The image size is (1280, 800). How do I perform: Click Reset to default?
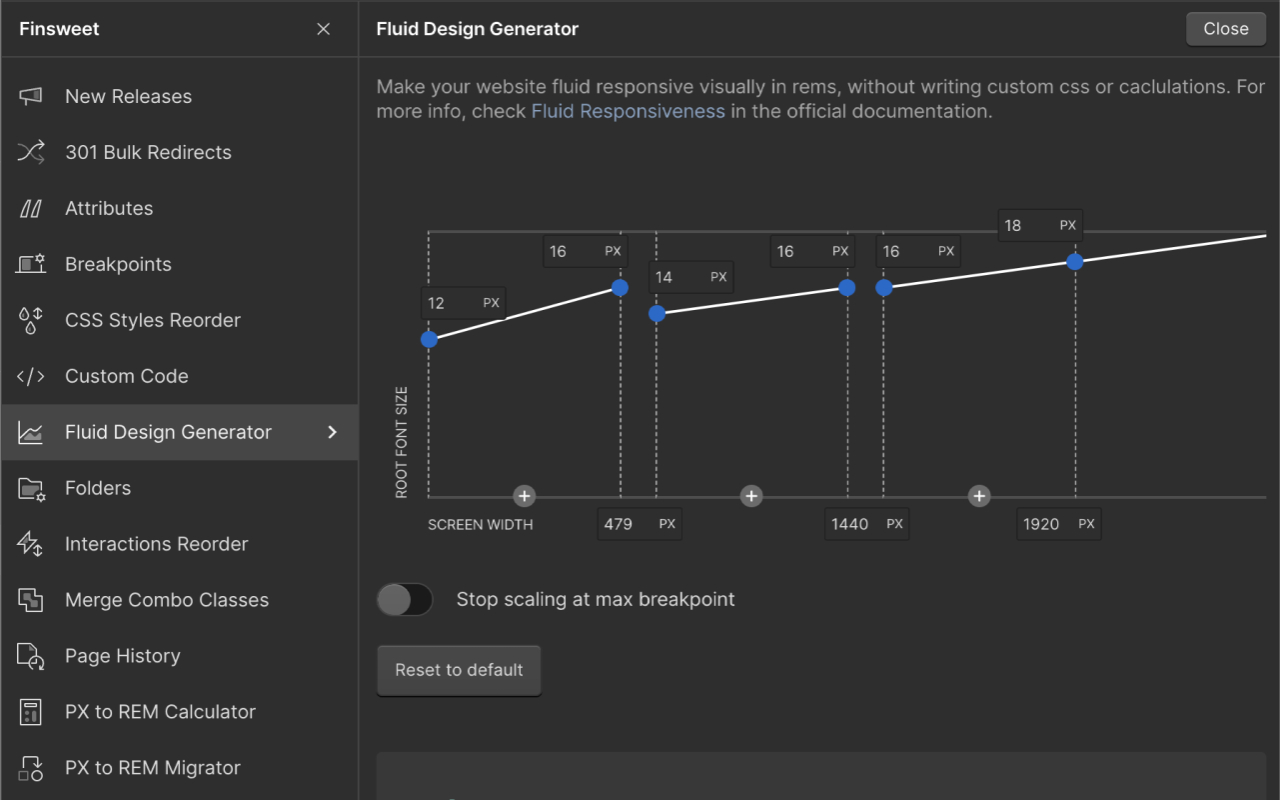click(x=458, y=670)
